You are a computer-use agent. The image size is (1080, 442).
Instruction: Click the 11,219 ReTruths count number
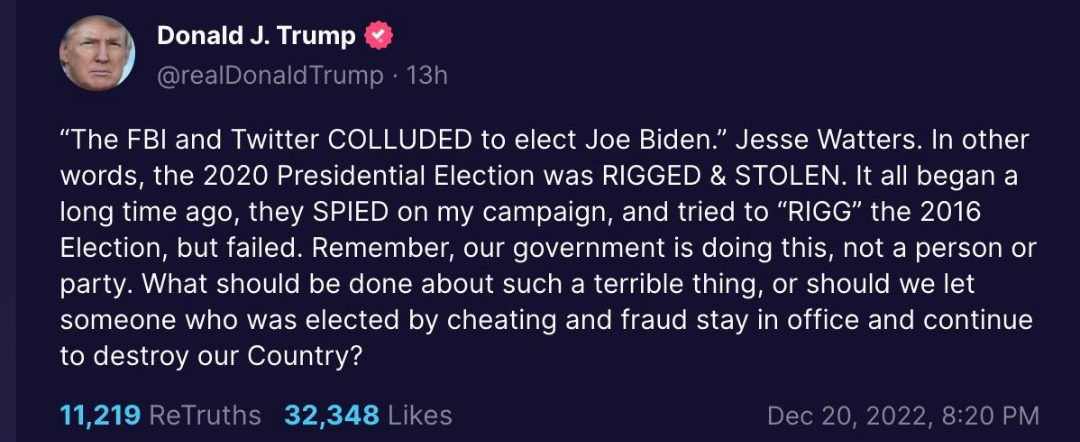(100, 415)
